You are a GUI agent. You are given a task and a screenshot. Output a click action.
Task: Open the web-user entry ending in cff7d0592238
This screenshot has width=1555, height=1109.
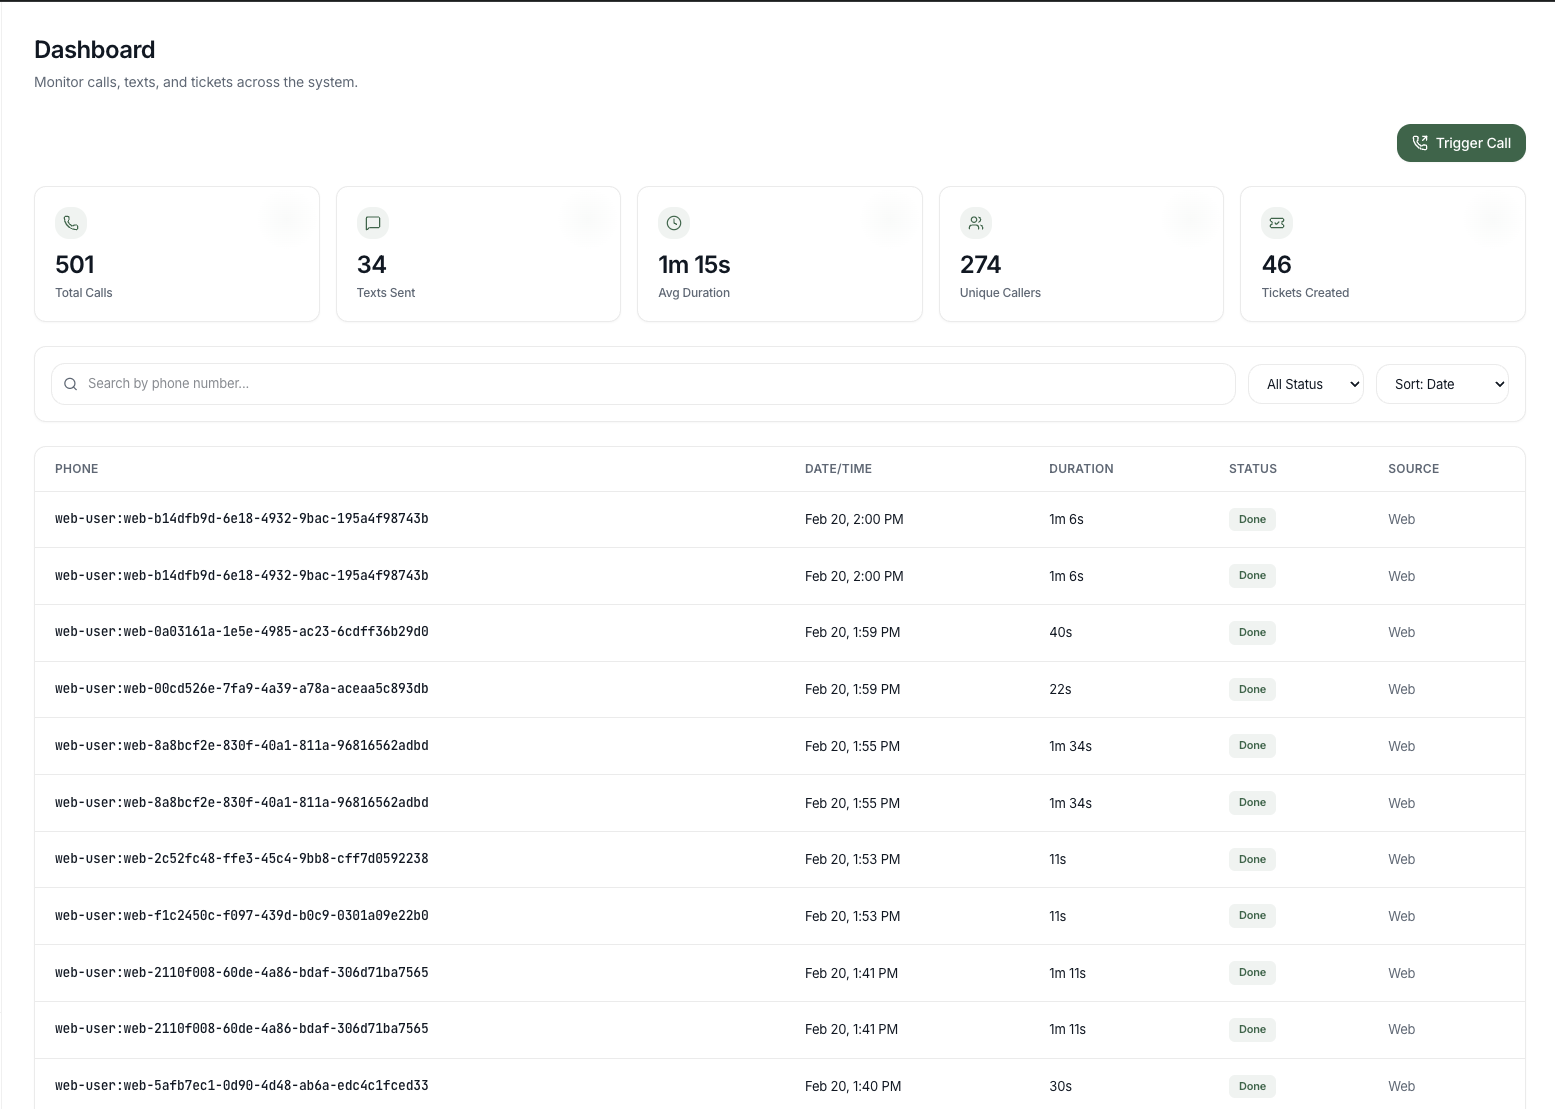(x=241, y=859)
